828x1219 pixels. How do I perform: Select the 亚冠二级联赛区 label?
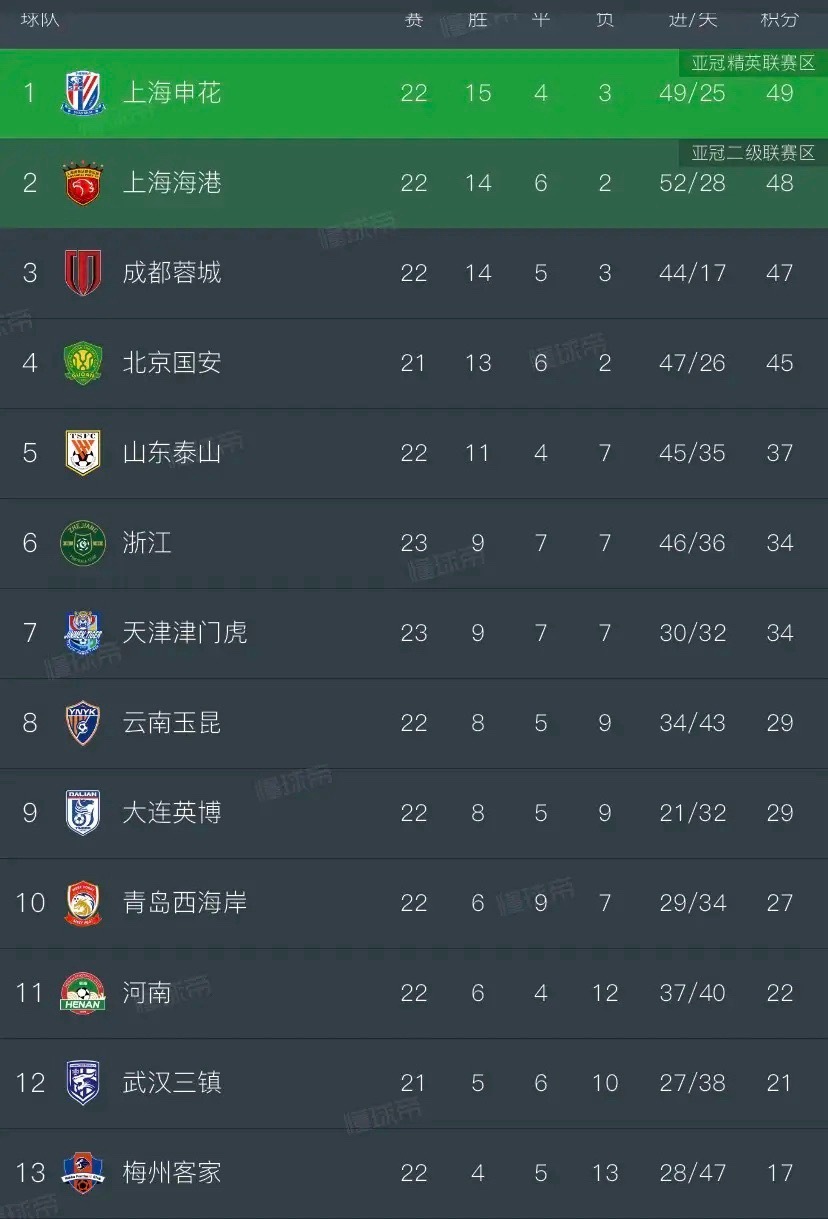click(x=753, y=153)
